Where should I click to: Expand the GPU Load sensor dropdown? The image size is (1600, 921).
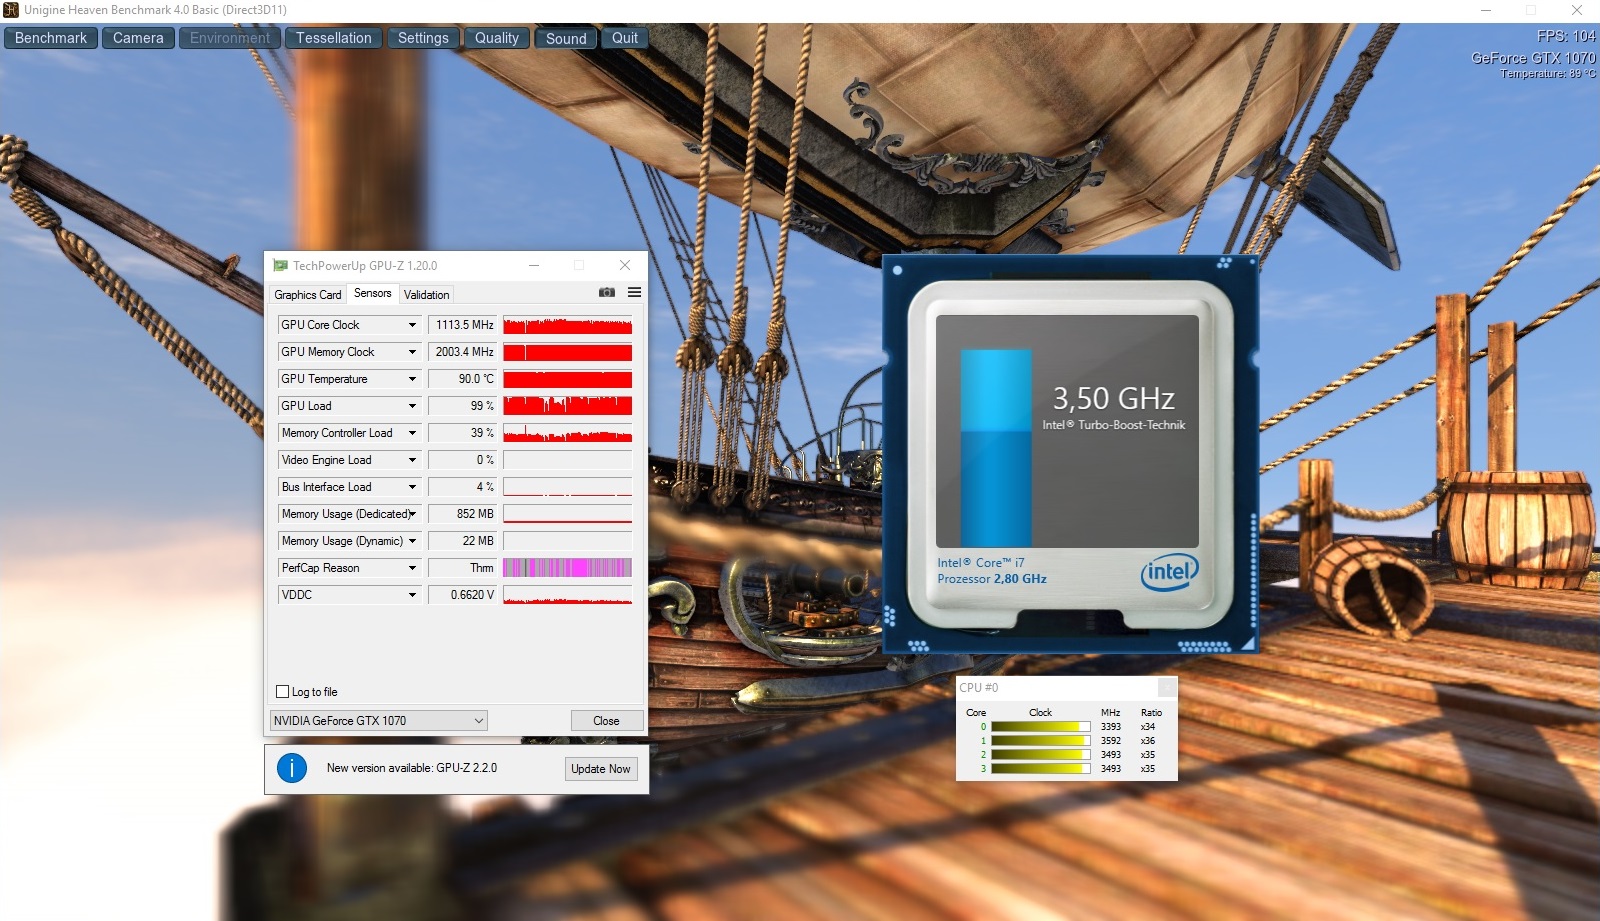pos(412,406)
